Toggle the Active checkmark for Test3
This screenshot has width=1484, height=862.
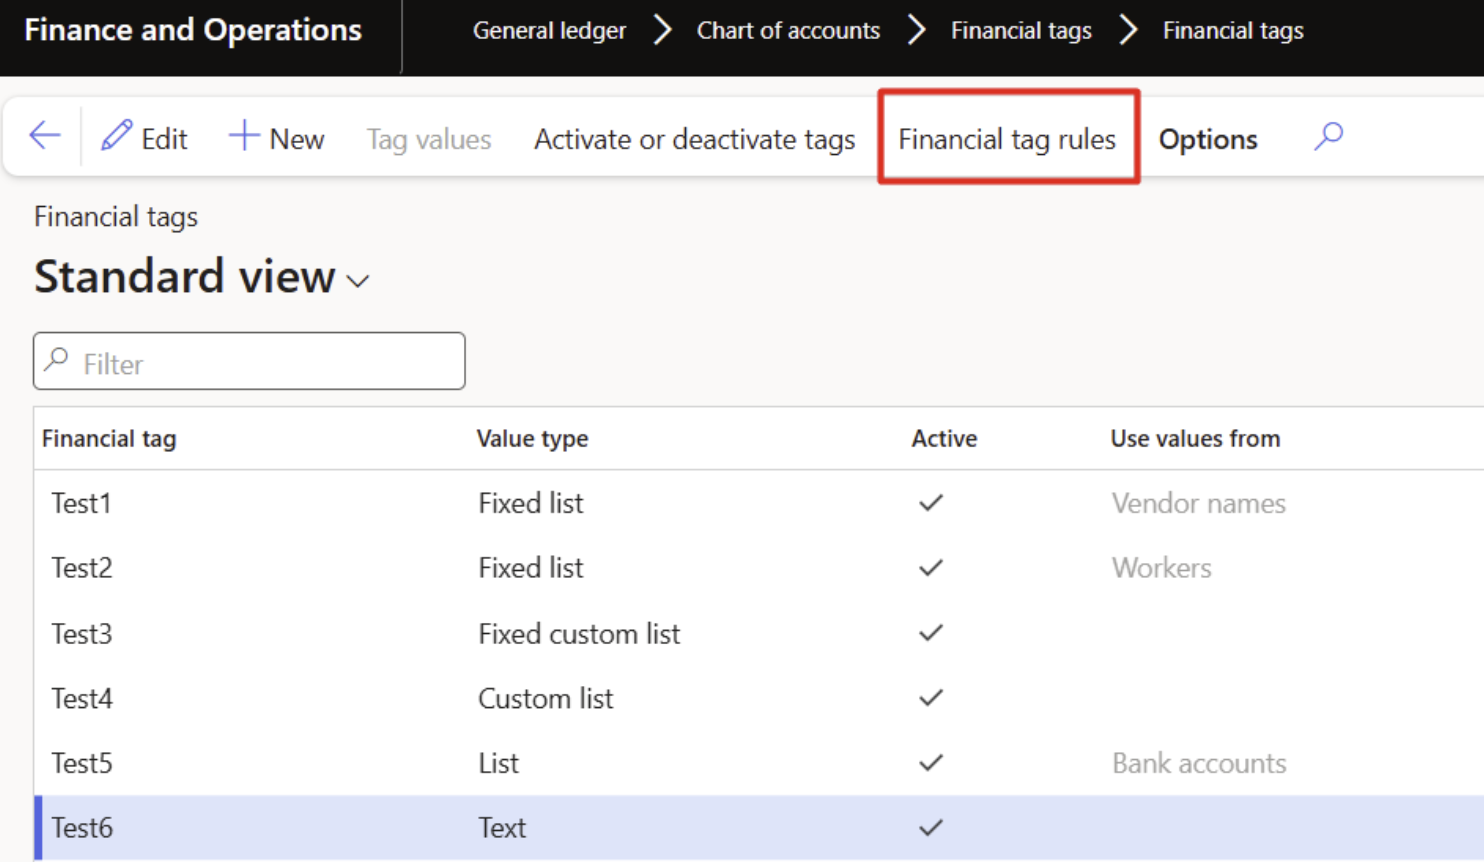tap(931, 633)
